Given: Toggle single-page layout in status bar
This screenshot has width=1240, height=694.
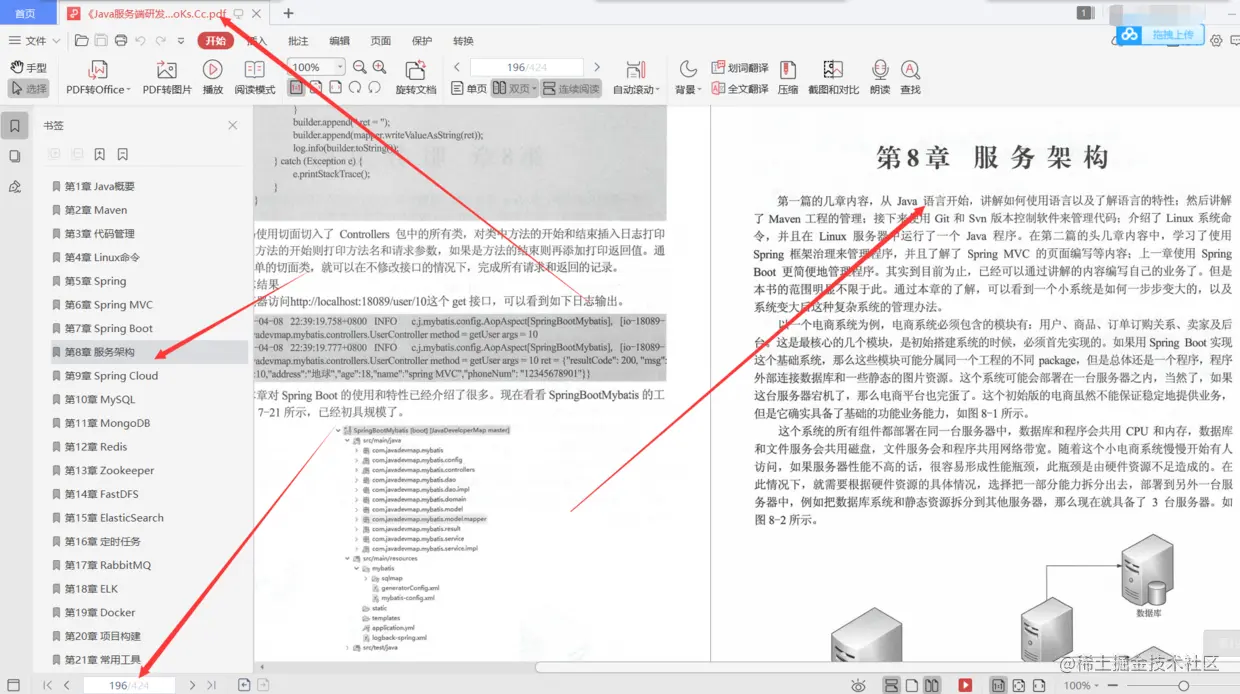Looking at the screenshot, I should (x=911, y=685).
